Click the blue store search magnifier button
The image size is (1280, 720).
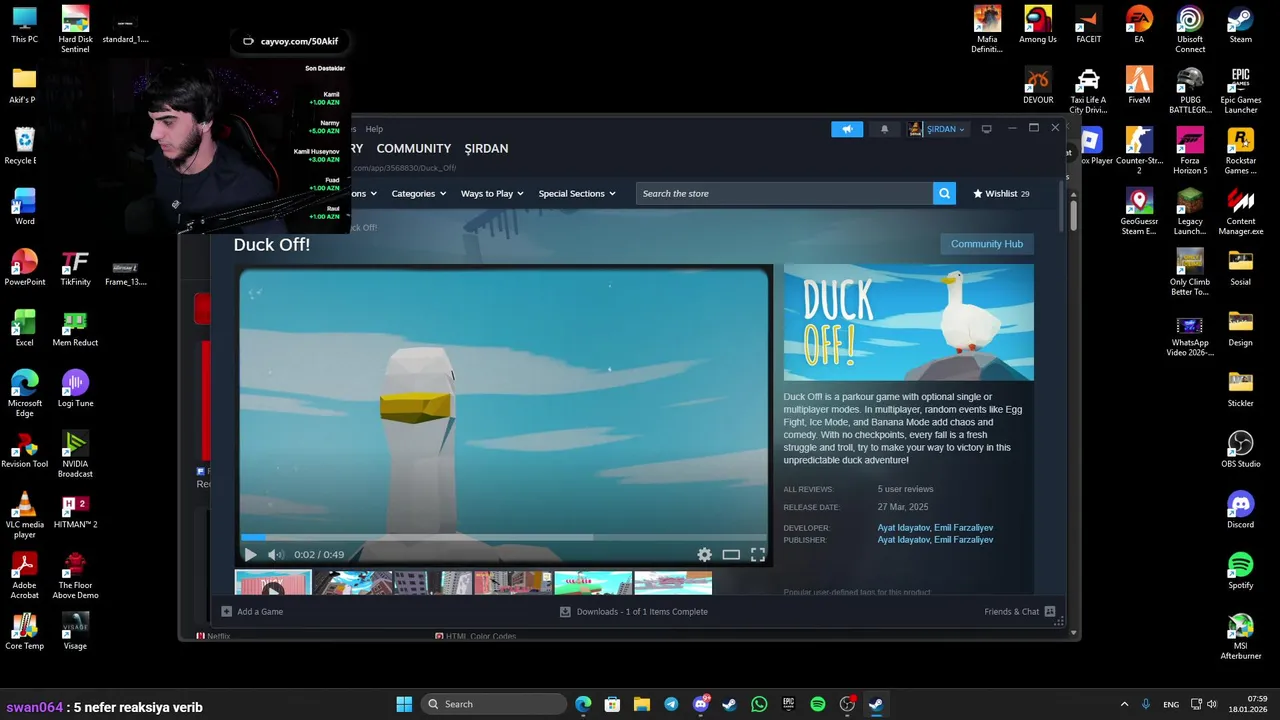(944, 193)
